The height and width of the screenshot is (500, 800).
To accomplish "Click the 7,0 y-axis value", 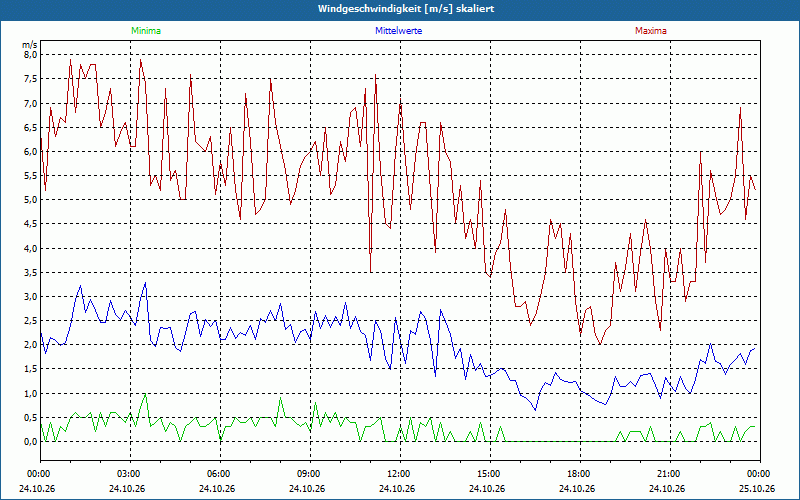I will pos(31,104).
